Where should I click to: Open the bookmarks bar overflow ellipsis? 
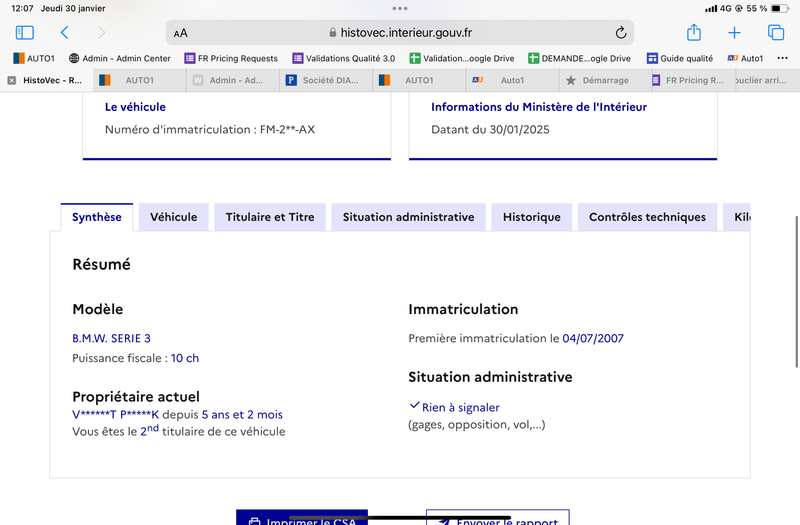(x=782, y=58)
